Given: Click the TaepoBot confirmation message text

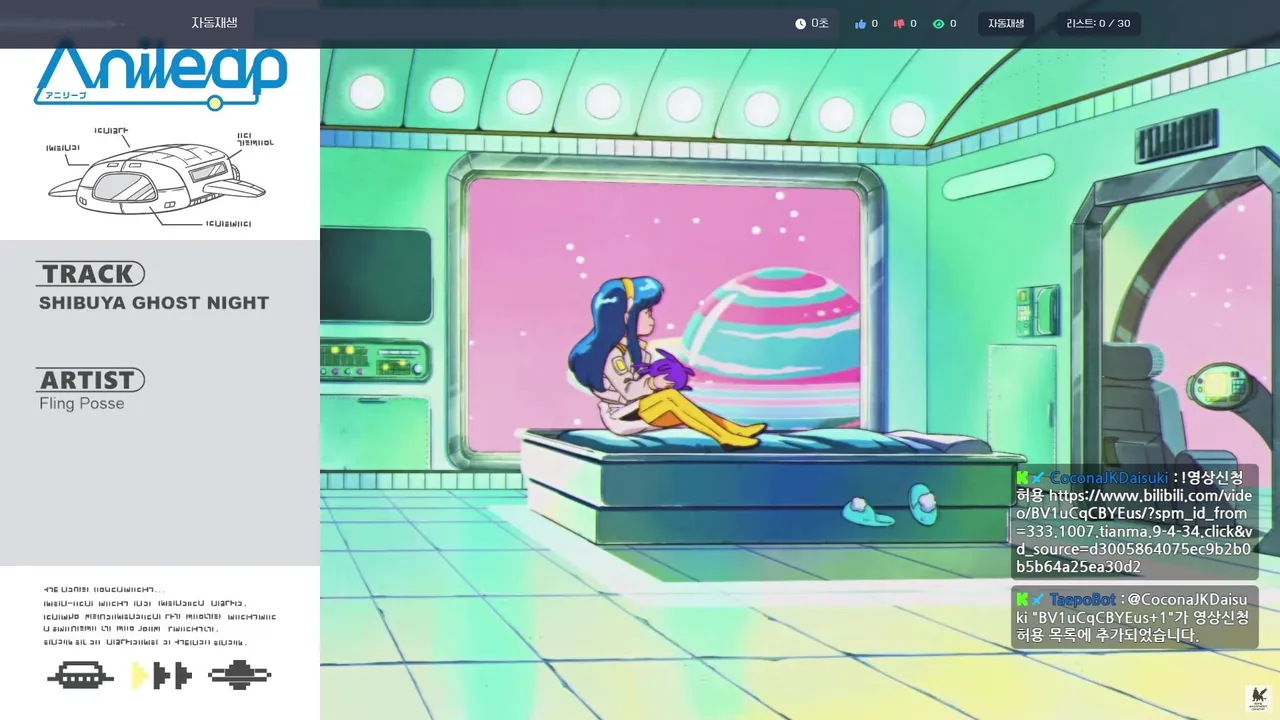Looking at the screenshot, I should click(1133, 618).
